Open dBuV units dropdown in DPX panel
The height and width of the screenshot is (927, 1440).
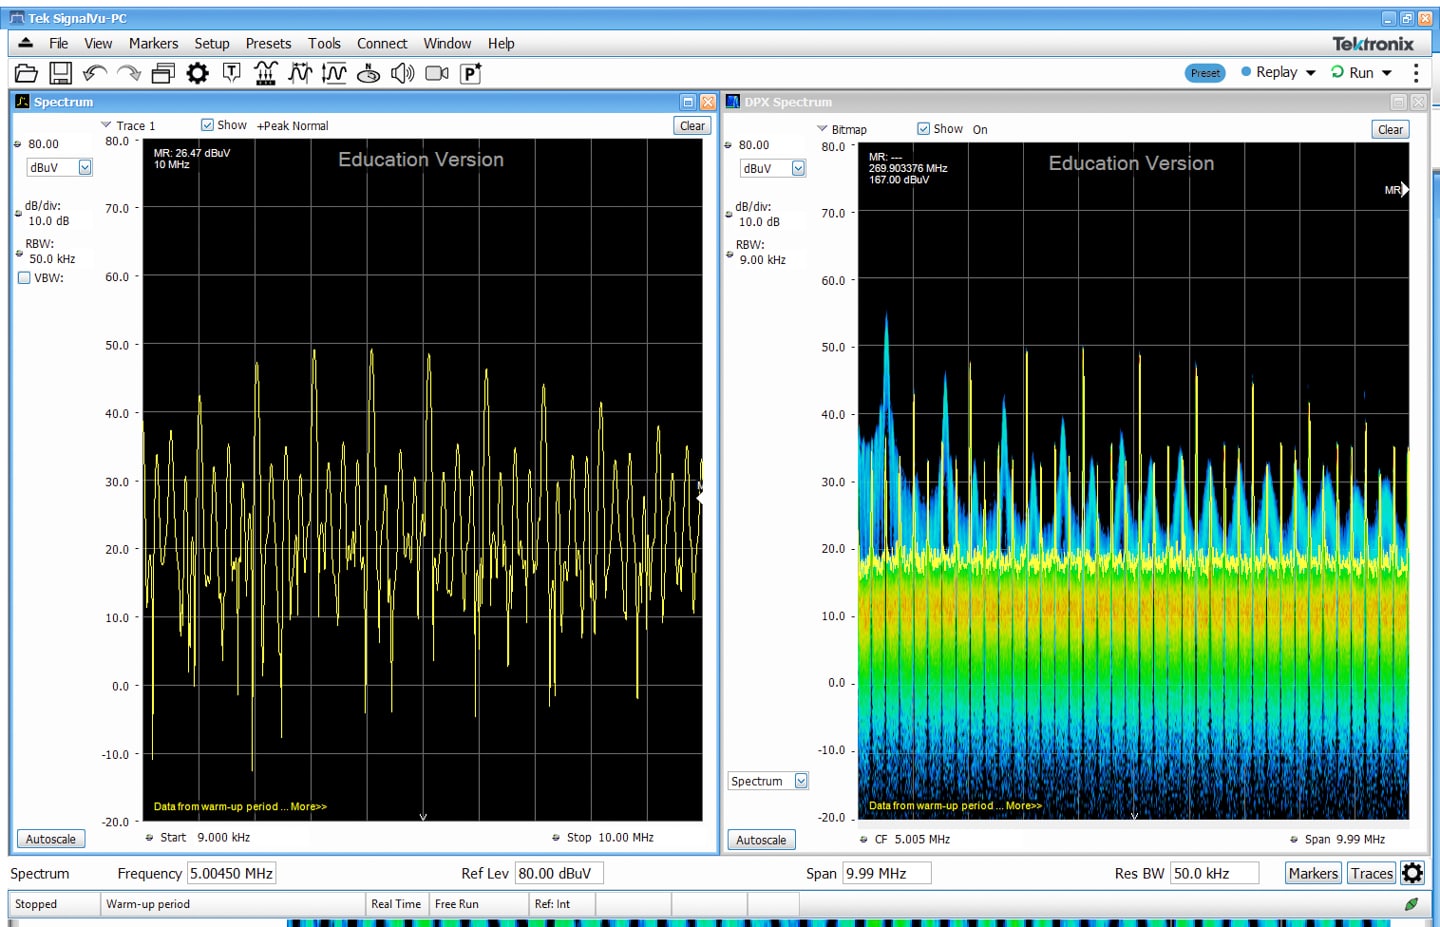798,168
